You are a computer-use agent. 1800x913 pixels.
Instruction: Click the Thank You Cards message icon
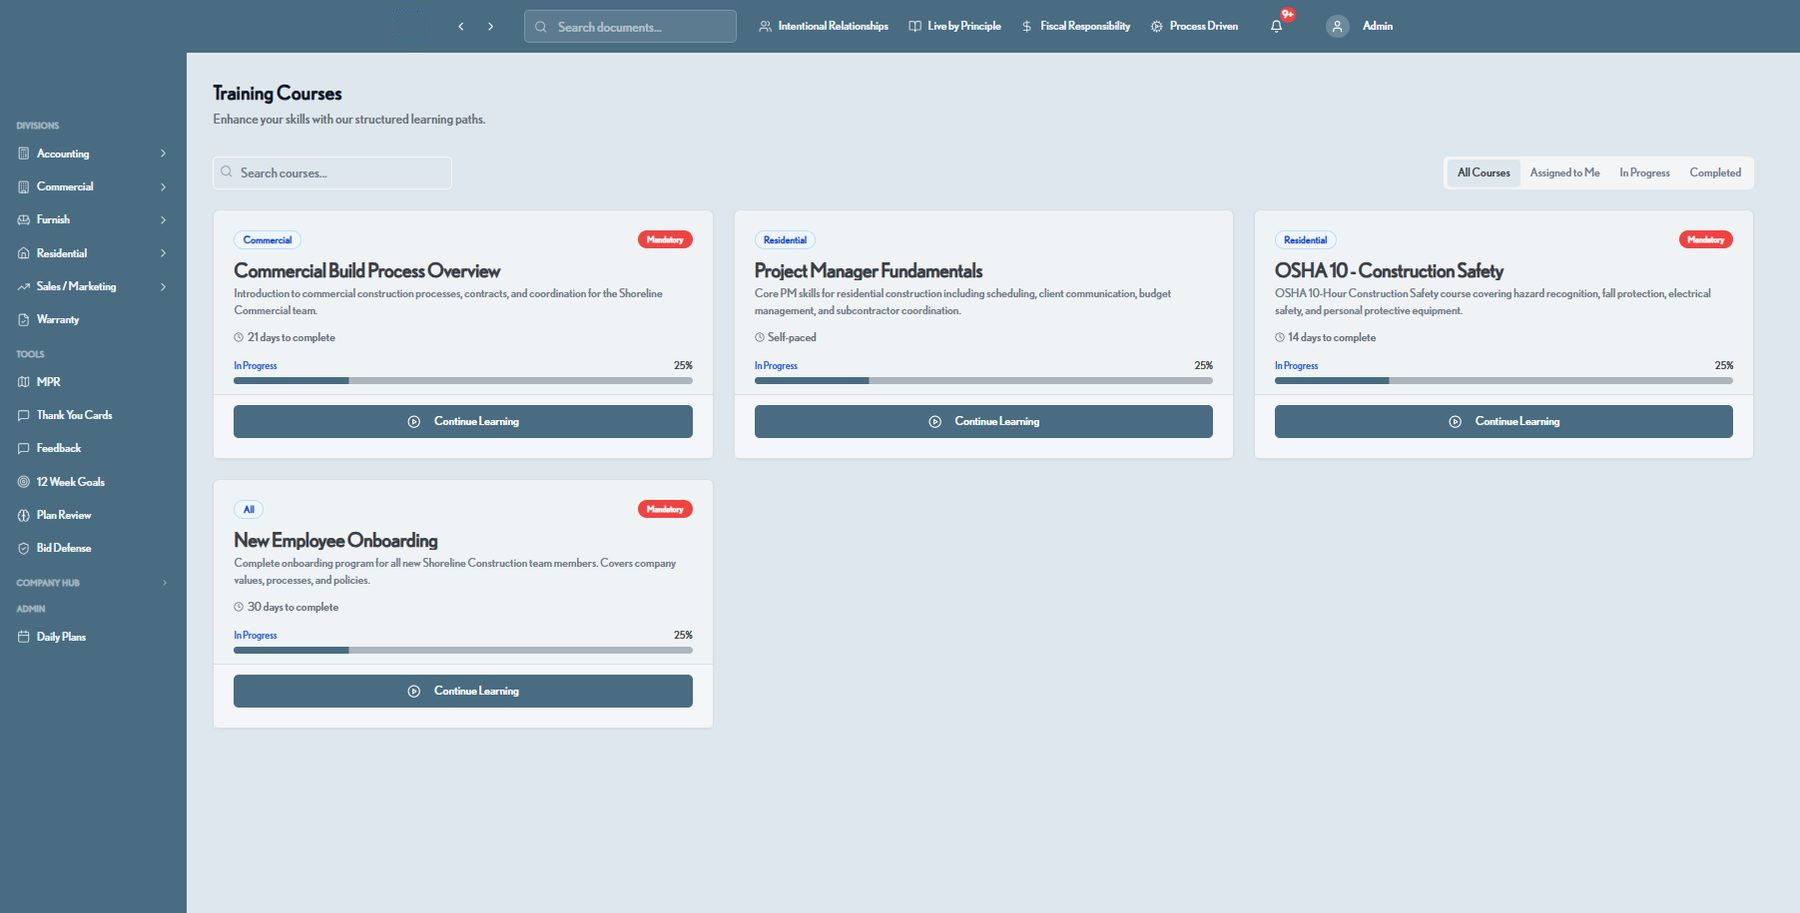pos(24,415)
